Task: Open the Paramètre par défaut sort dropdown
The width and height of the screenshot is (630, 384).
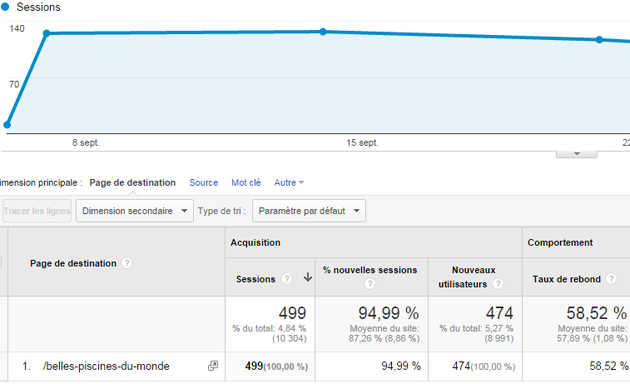Action: pyautogui.click(x=309, y=211)
